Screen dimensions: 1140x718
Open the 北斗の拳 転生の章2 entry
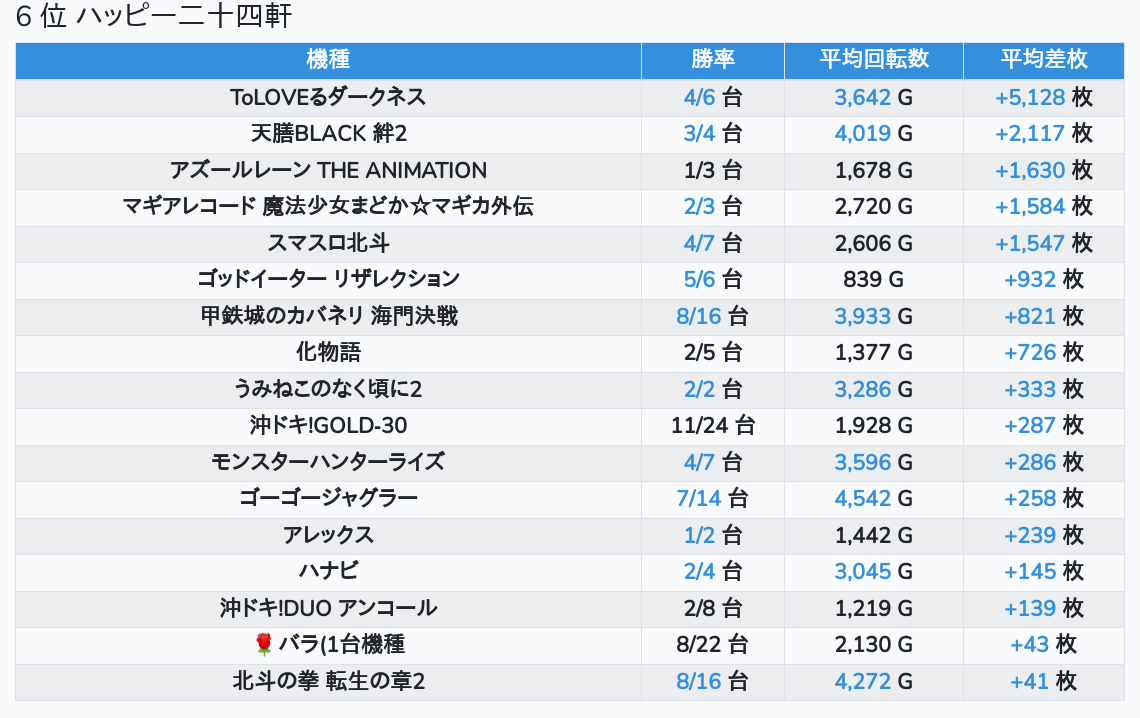328,681
